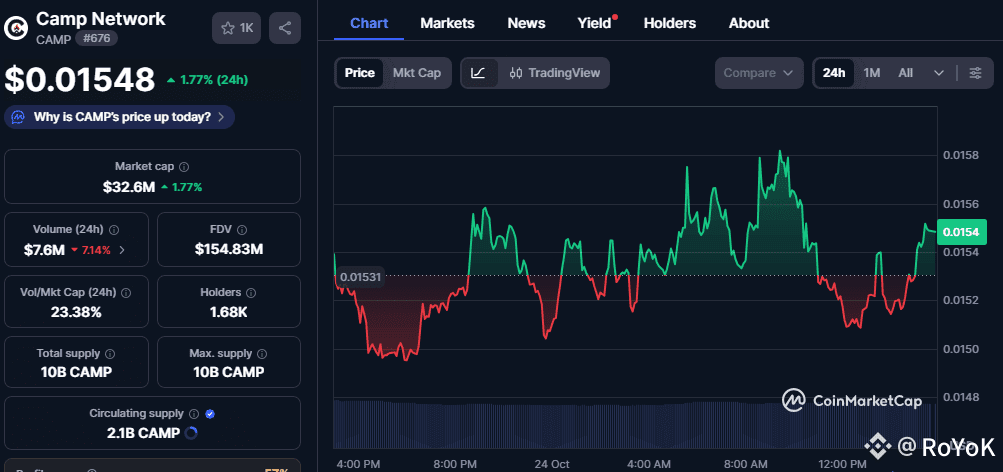Click the info icon beside Holders stat
This screenshot has width=1003, height=472.
(252, 292)
